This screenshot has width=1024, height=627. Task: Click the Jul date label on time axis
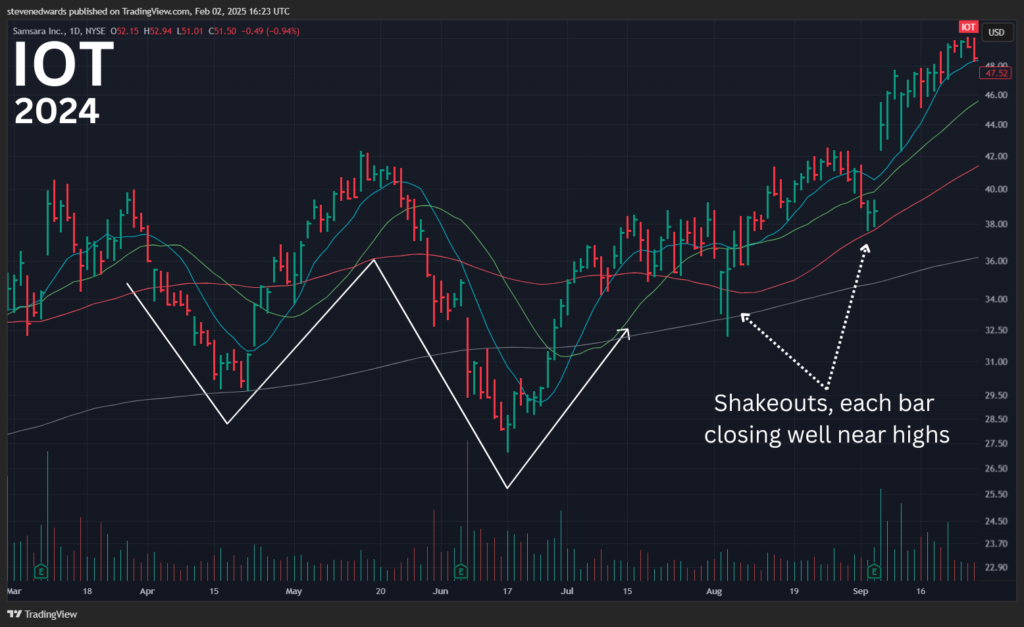point(567,591)
